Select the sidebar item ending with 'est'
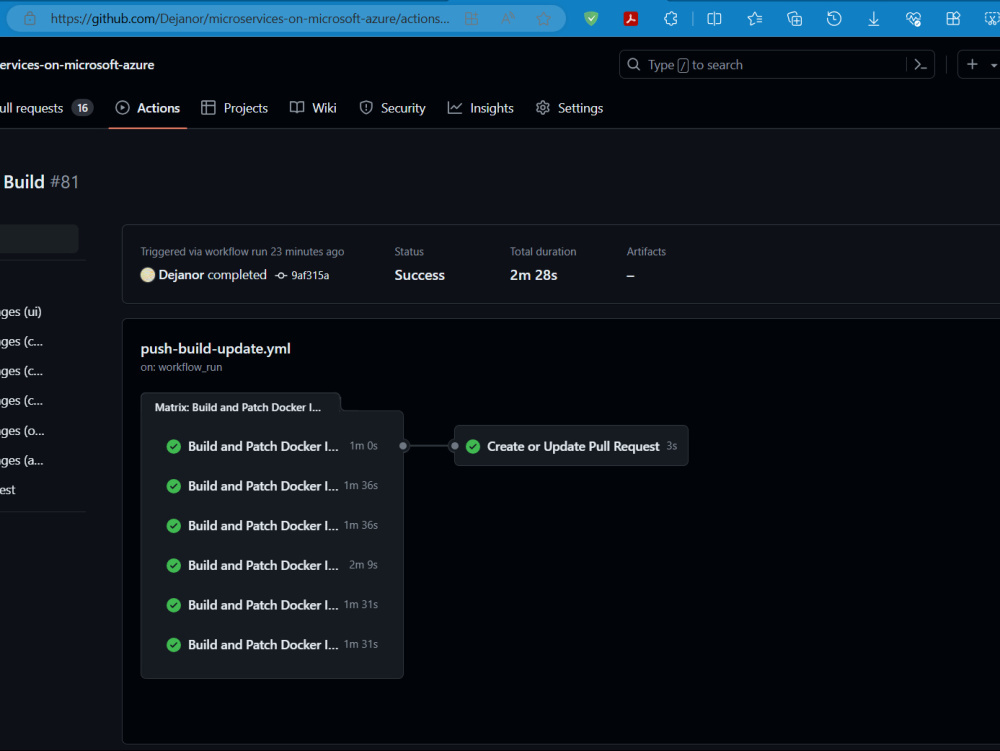 click(x=8, y=490)
